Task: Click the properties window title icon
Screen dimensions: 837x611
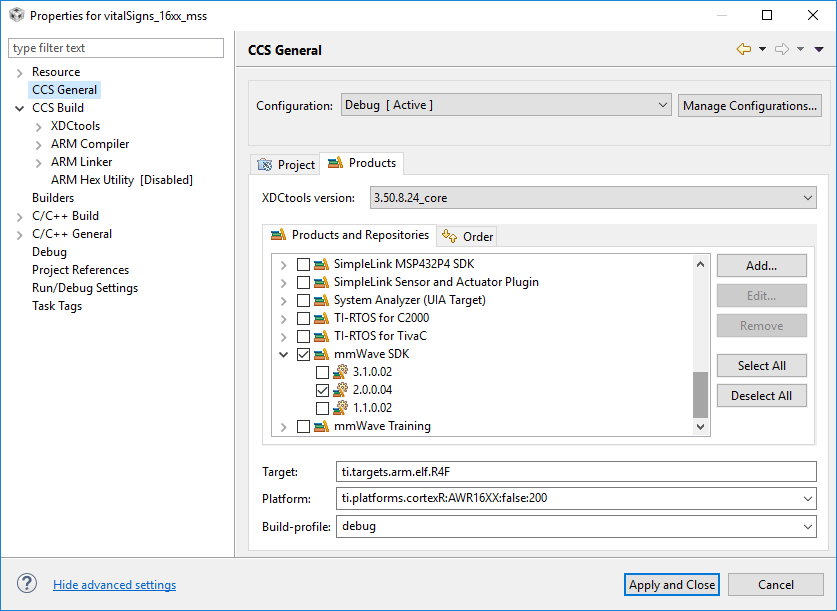Action: click(17, 15)
